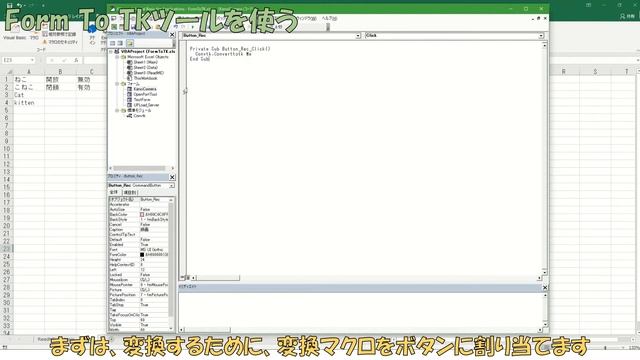
Task: Click the ForeColor black swatch in Properties
Action: point(142,255)
